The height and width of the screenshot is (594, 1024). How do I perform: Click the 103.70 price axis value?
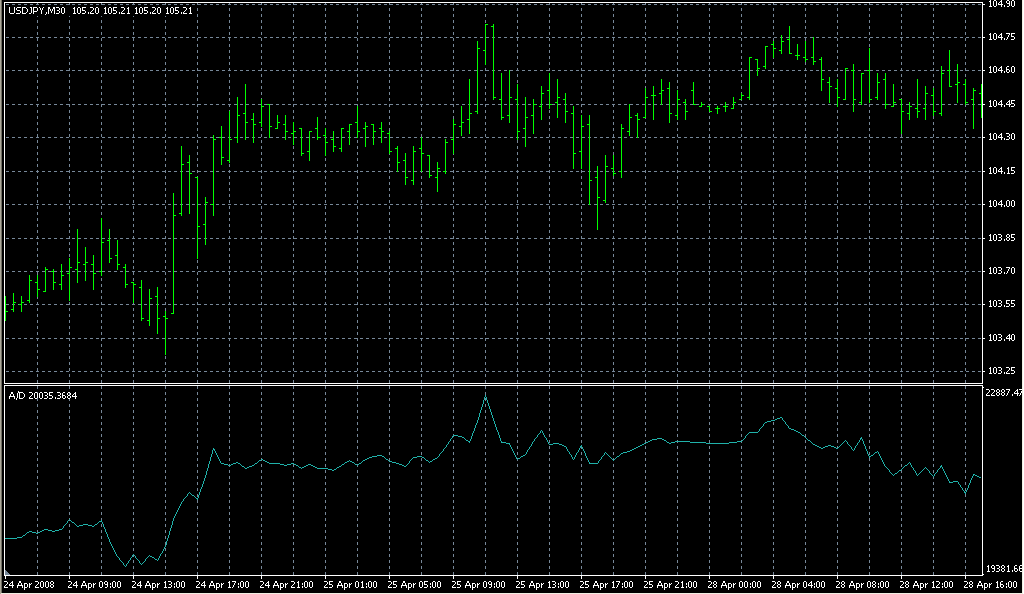1001,271
